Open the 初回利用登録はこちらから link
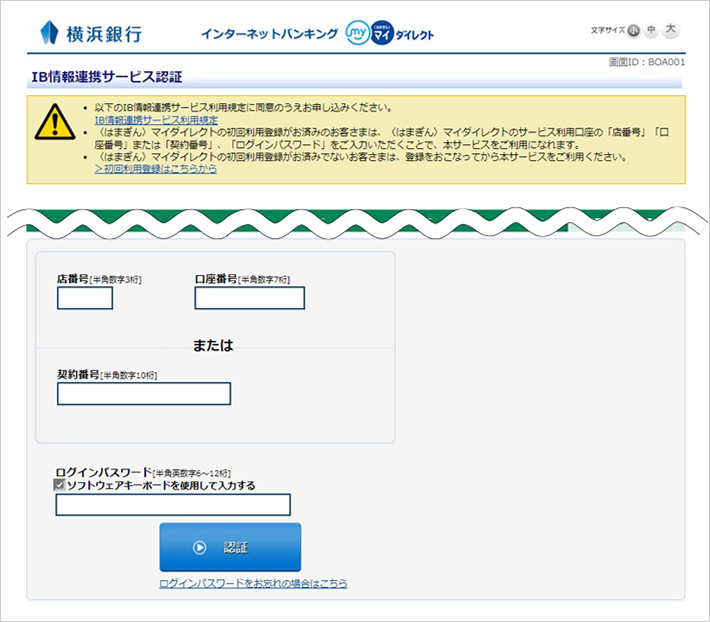This screenshot has height=622, width=710. click(x=156, y=169)
